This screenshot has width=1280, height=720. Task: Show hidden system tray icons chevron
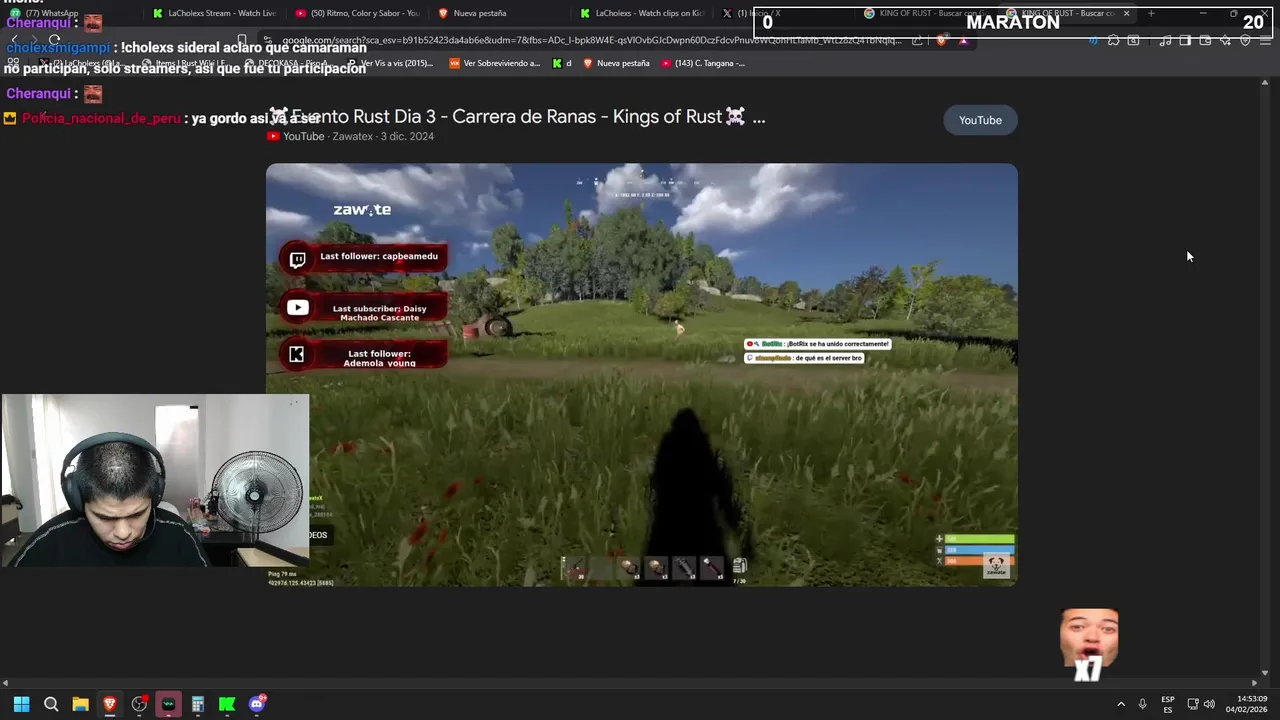point(1121,704)
